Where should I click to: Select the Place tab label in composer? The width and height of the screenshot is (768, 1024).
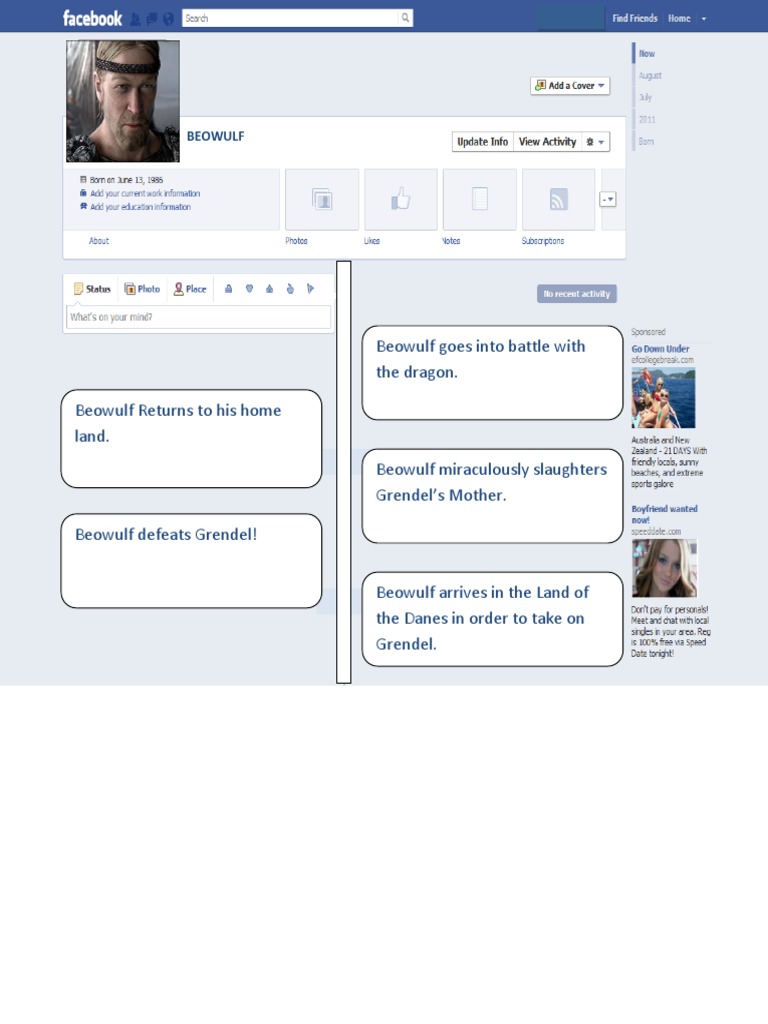click(x=196, y=289)
